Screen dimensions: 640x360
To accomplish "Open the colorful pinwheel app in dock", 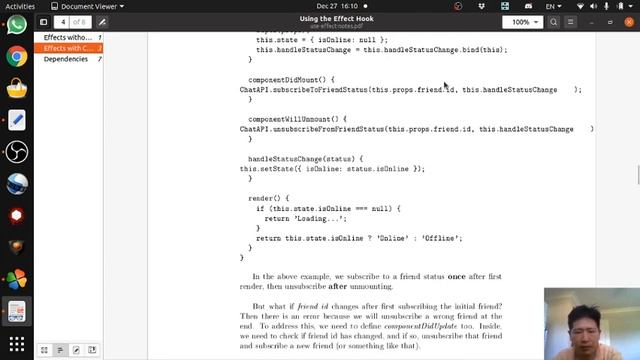I will point(17,279).
